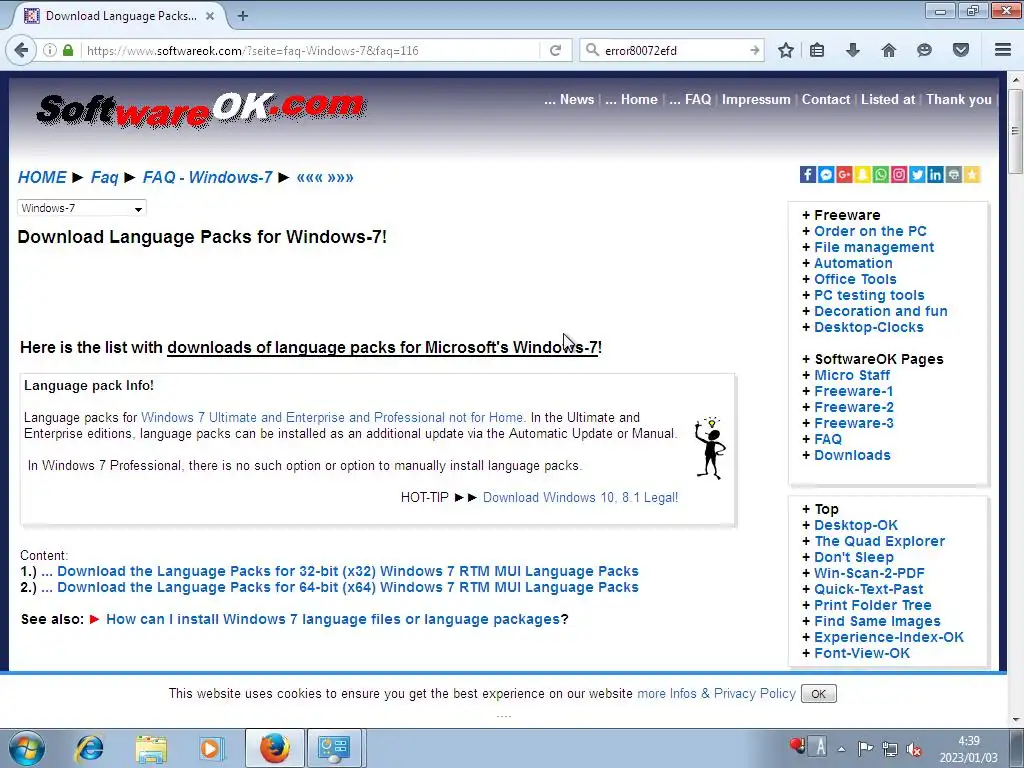This screenshot has height=768, width=1024.
Task: Share page via Instagram icon
Action: tap(899, 174)
